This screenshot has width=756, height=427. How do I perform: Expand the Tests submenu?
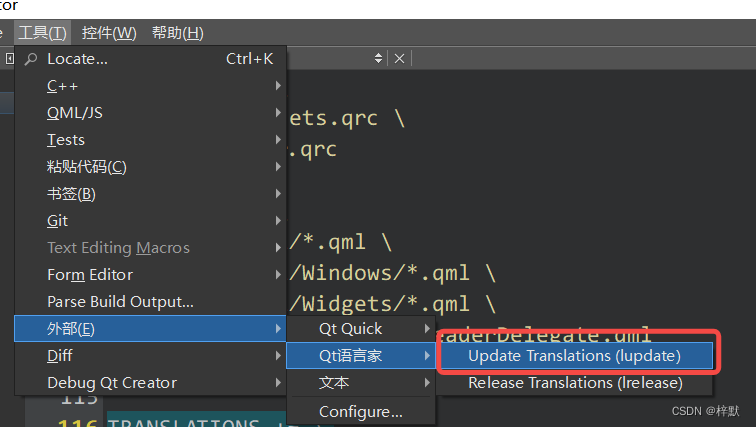pos(150,140)
